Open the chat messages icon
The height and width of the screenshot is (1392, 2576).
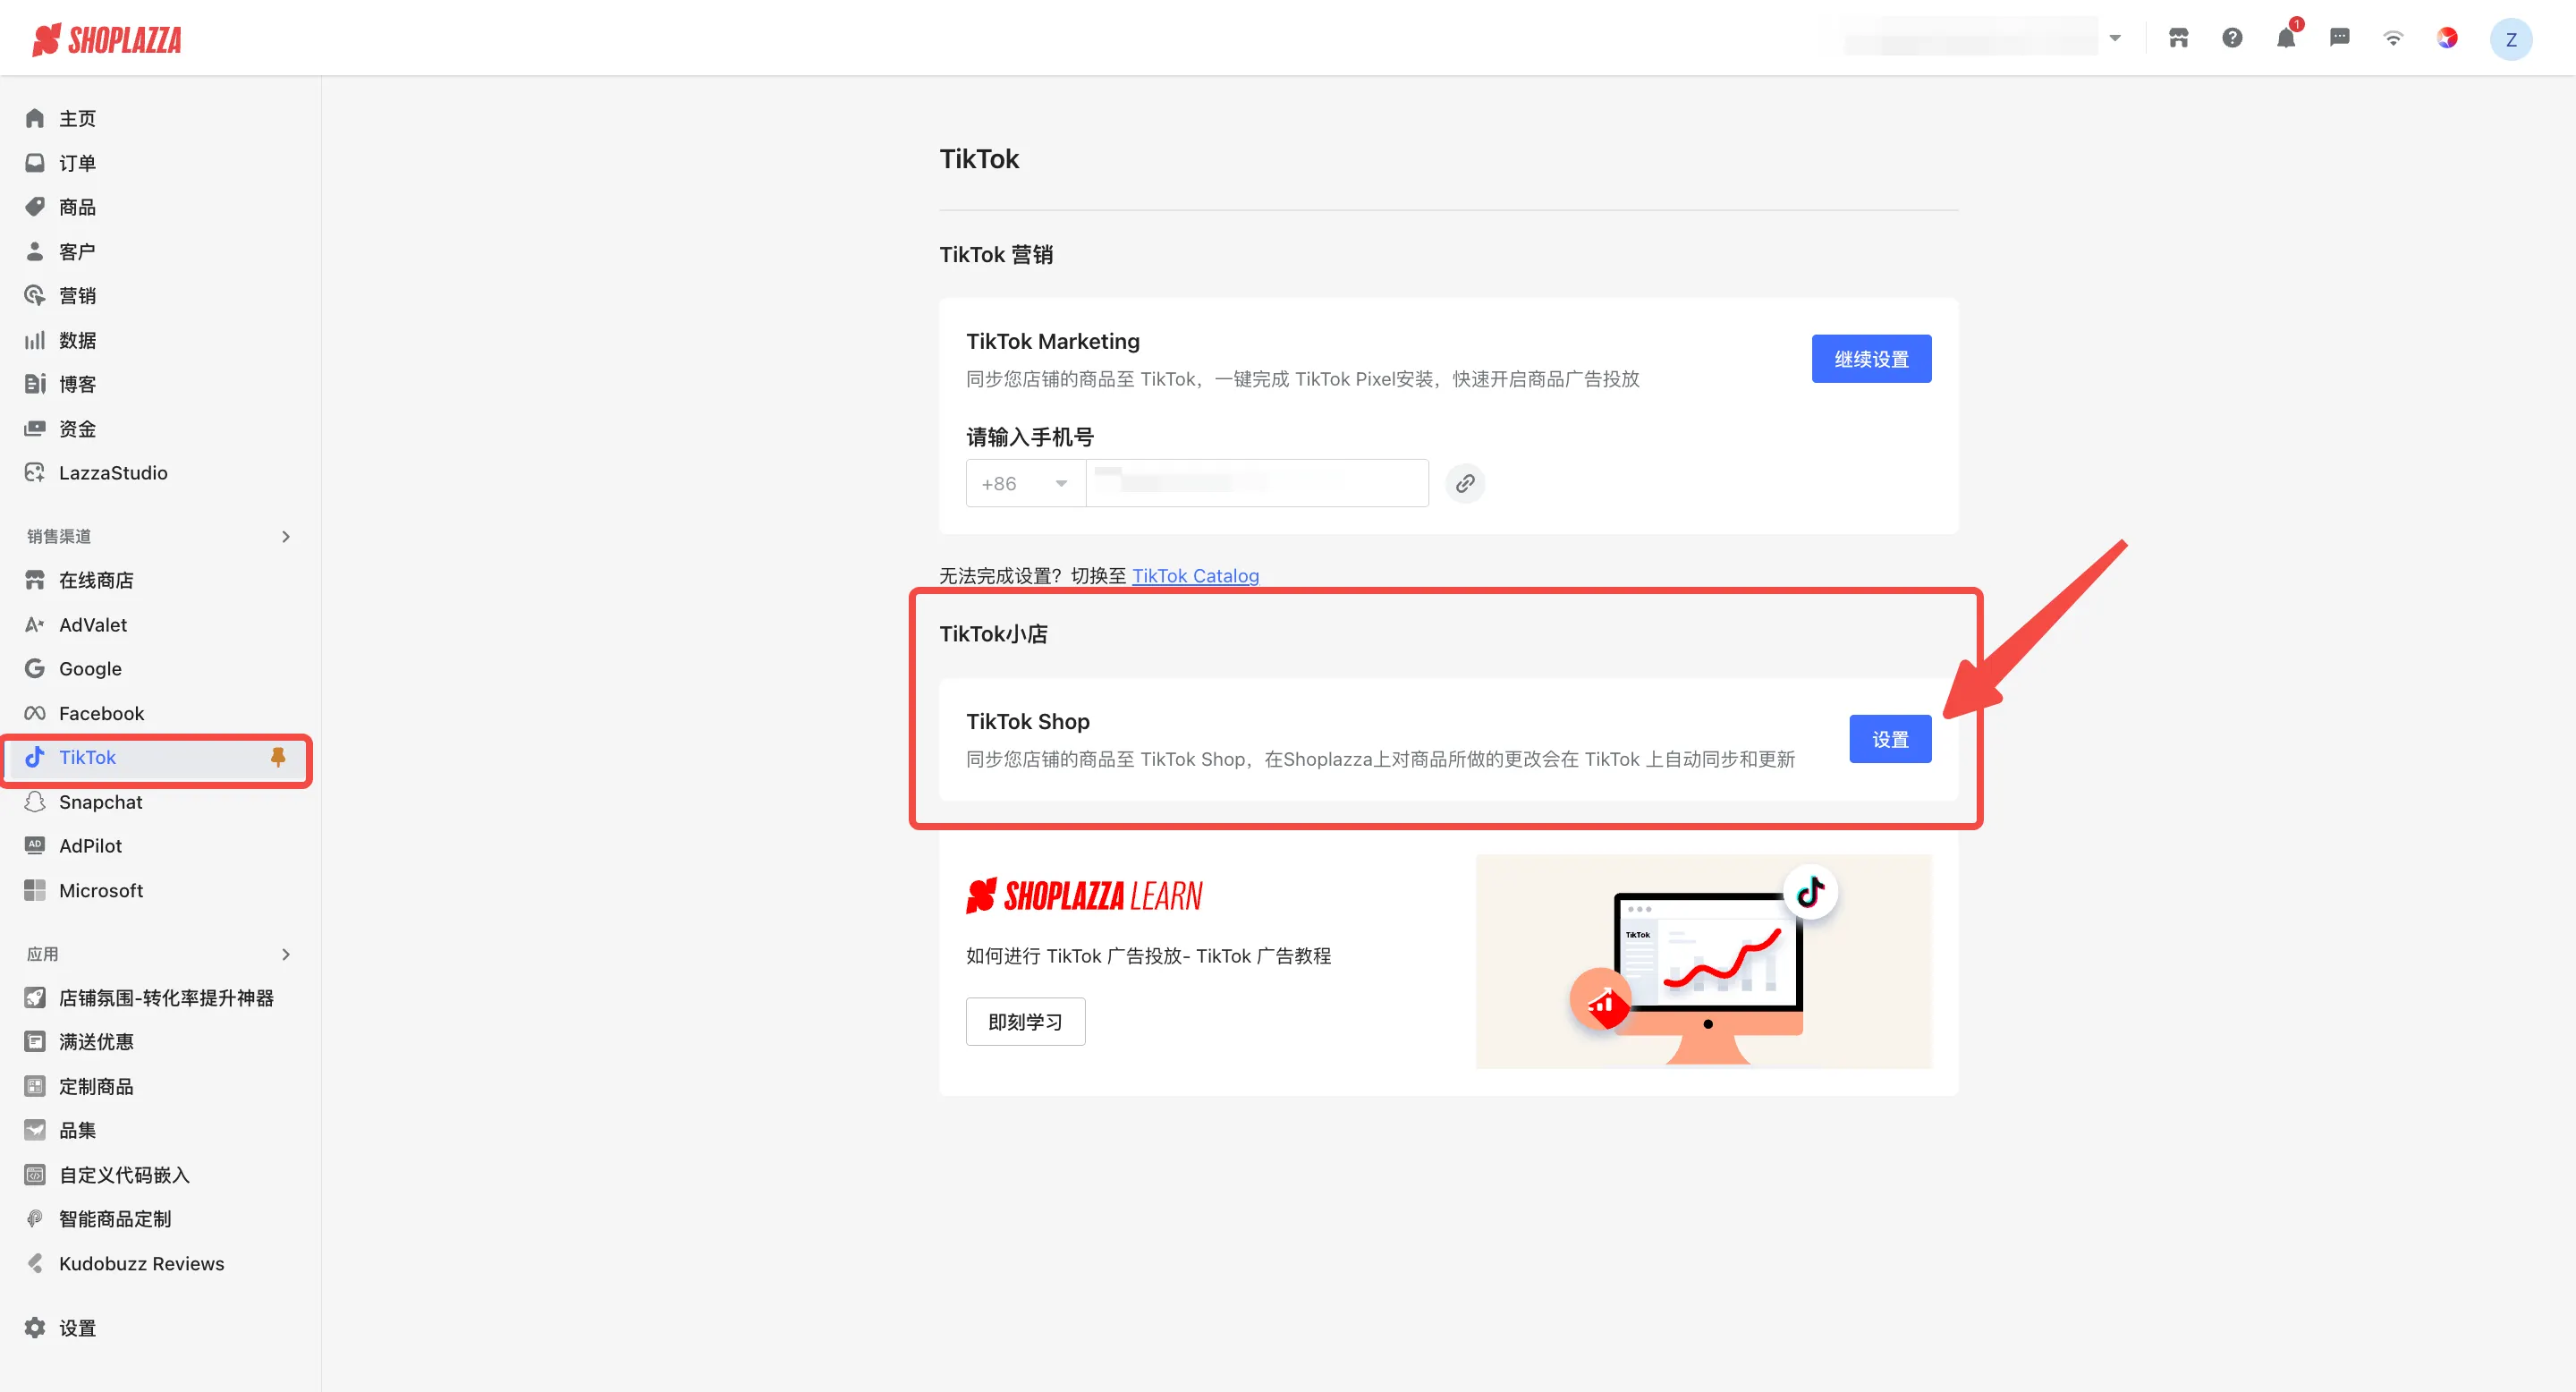pos(2340,38)
